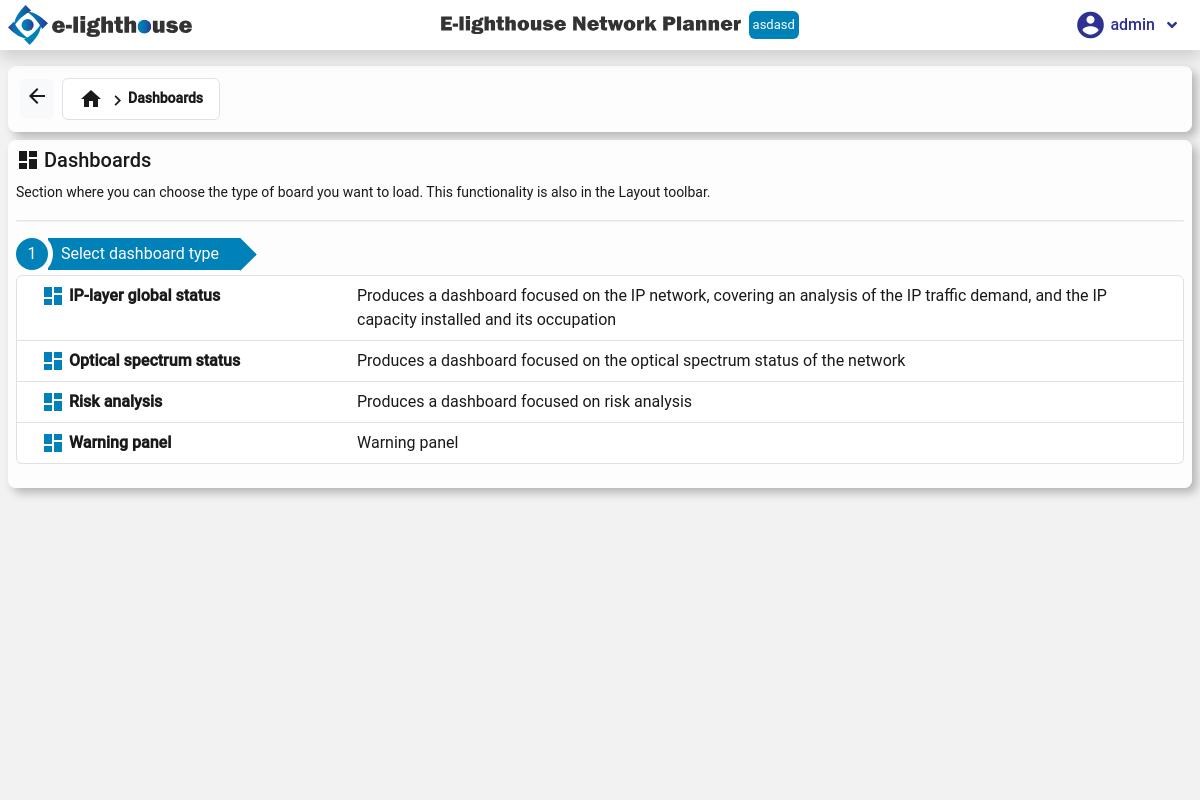Click the home icon in breadcrumb
1200x800 pixels.
91,99
